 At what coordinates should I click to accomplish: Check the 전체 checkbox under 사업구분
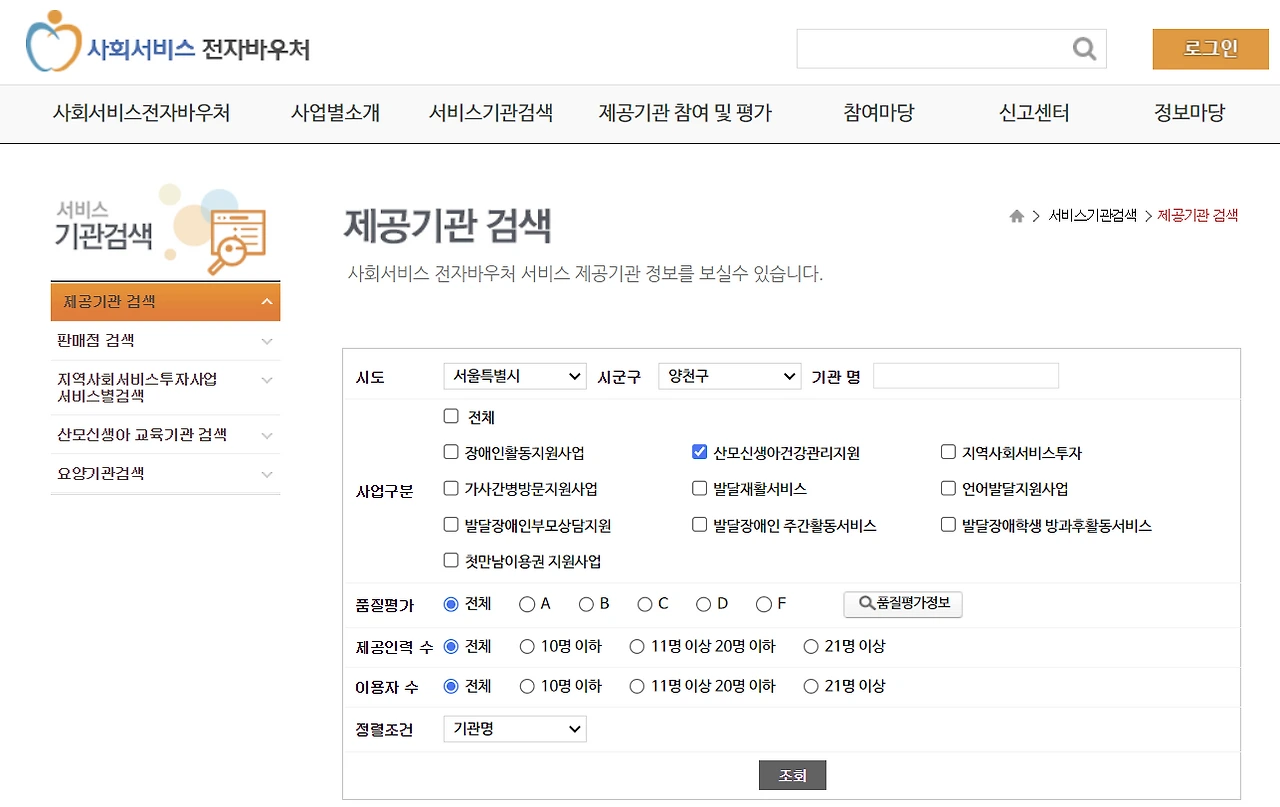pos(450,416)
